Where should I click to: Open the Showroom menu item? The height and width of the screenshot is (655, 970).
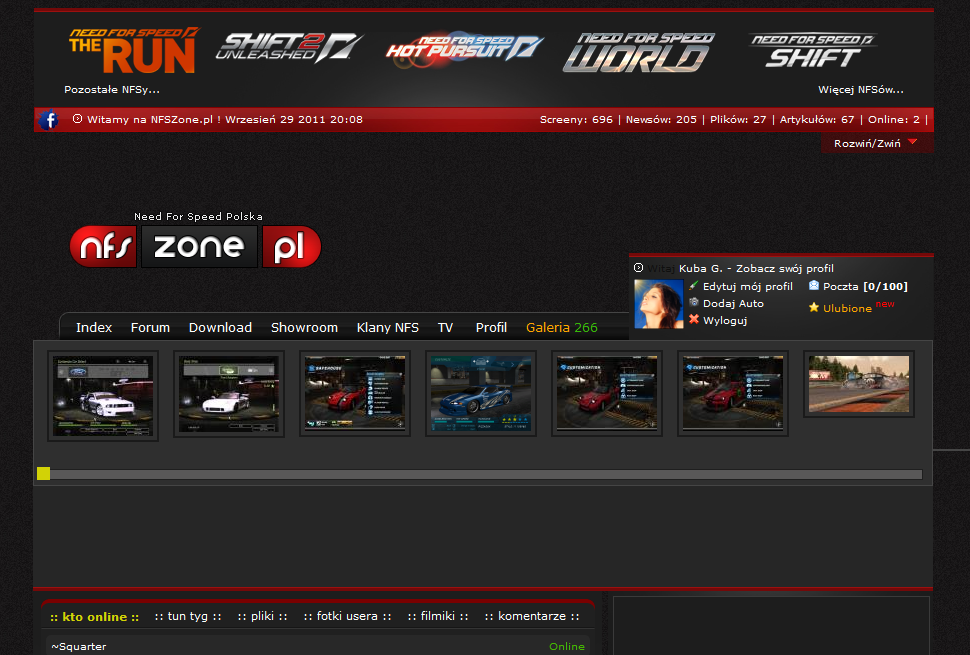click(x=304, y=327)
